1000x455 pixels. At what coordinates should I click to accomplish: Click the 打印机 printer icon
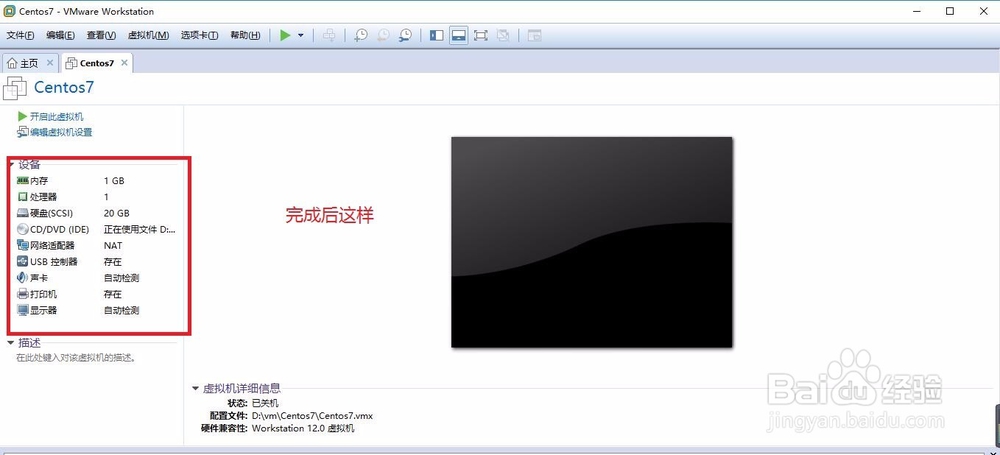(x=23, y=294)
